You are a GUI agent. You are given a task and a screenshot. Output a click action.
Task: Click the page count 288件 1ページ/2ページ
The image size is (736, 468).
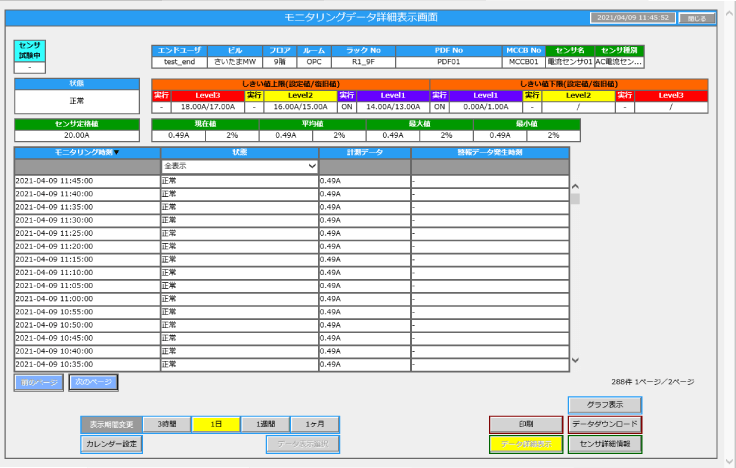pos(652,382)
